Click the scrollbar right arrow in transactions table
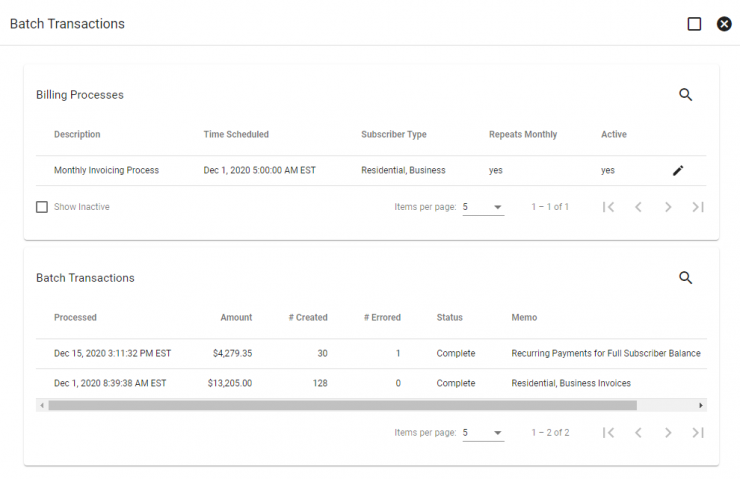 coord(701,405)
